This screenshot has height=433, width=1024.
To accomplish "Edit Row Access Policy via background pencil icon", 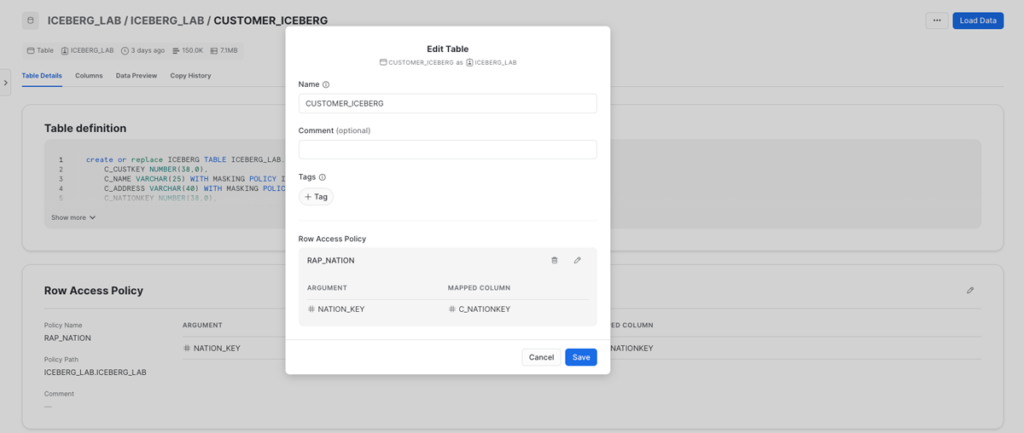I will (970, 290).
